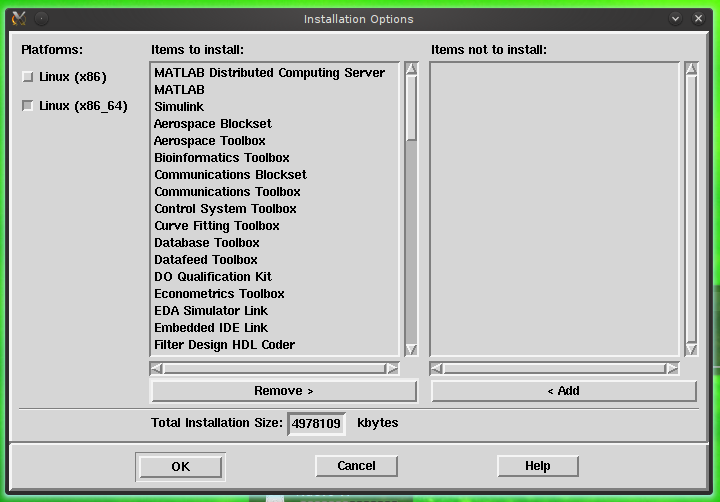The width and height of the screenshot is (720, 502).
Task: Select Econometrics Toolbox in the list
Action: 274,293
